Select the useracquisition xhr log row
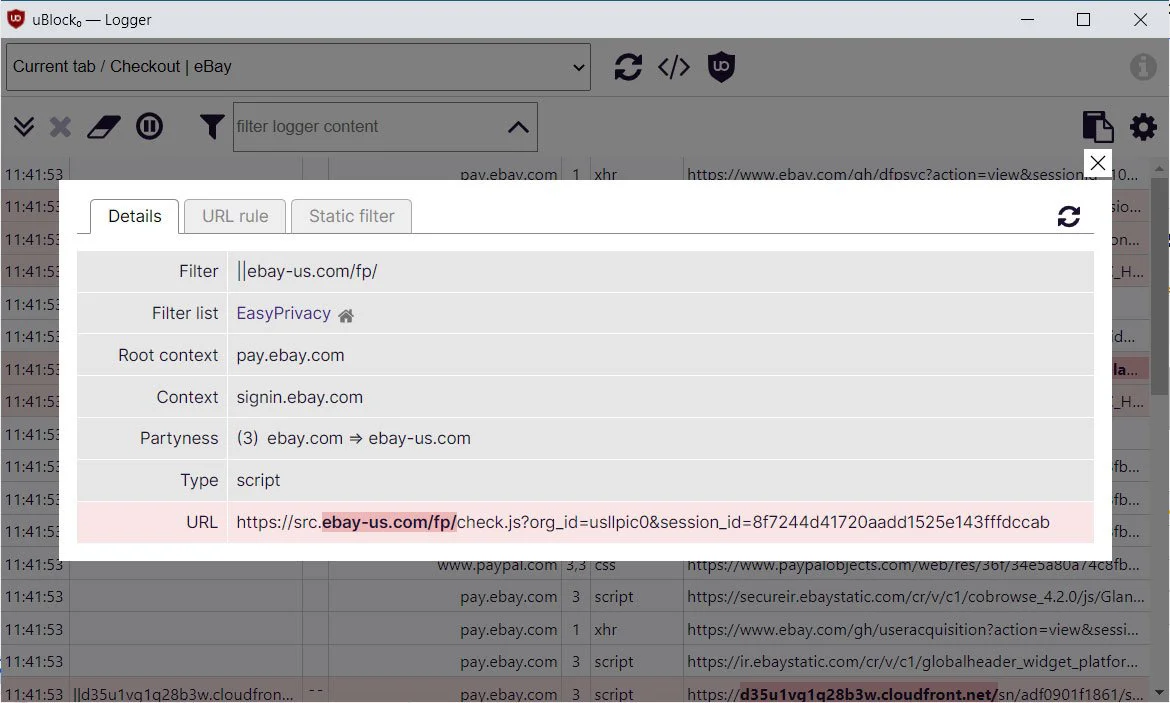Viewport: 1170px width, 703px height. 575,630
